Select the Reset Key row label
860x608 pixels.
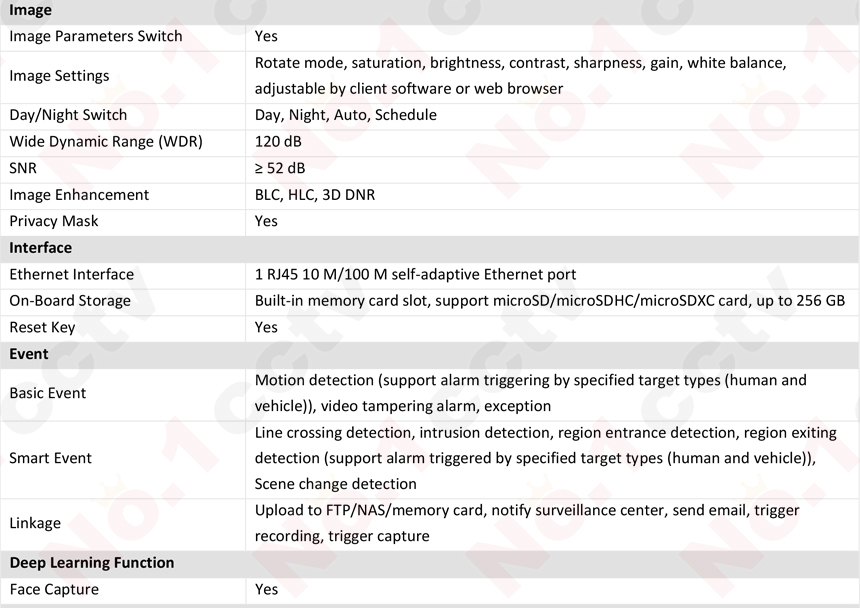(42, 327)
